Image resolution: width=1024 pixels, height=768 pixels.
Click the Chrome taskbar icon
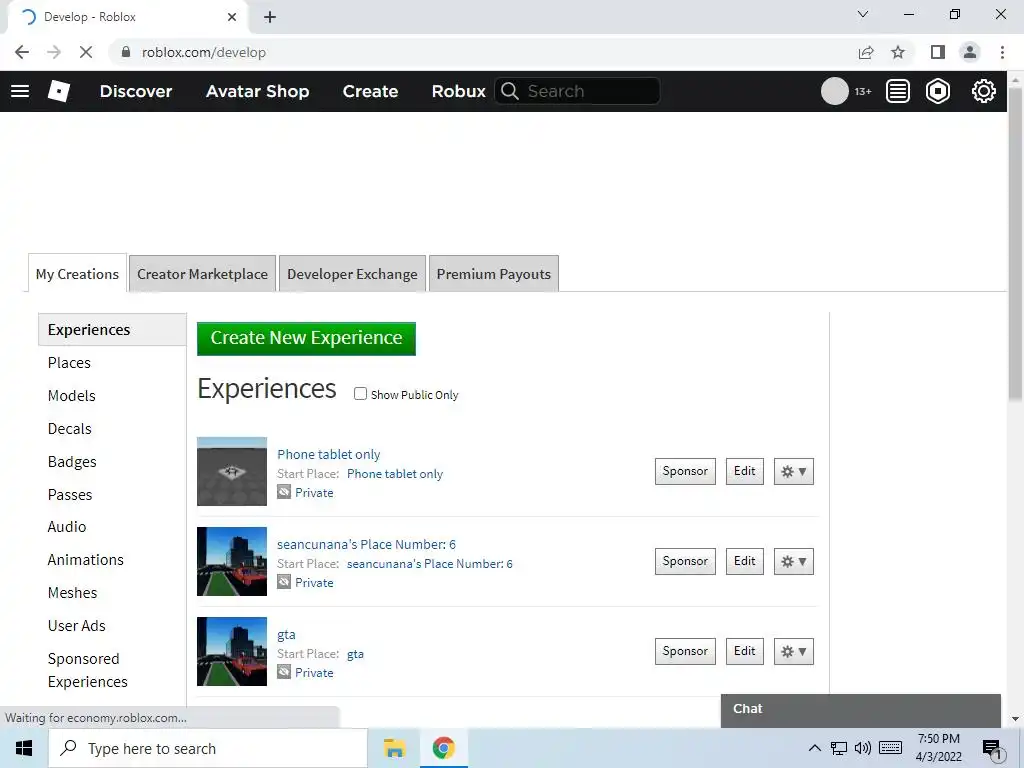tap(443, 748)
